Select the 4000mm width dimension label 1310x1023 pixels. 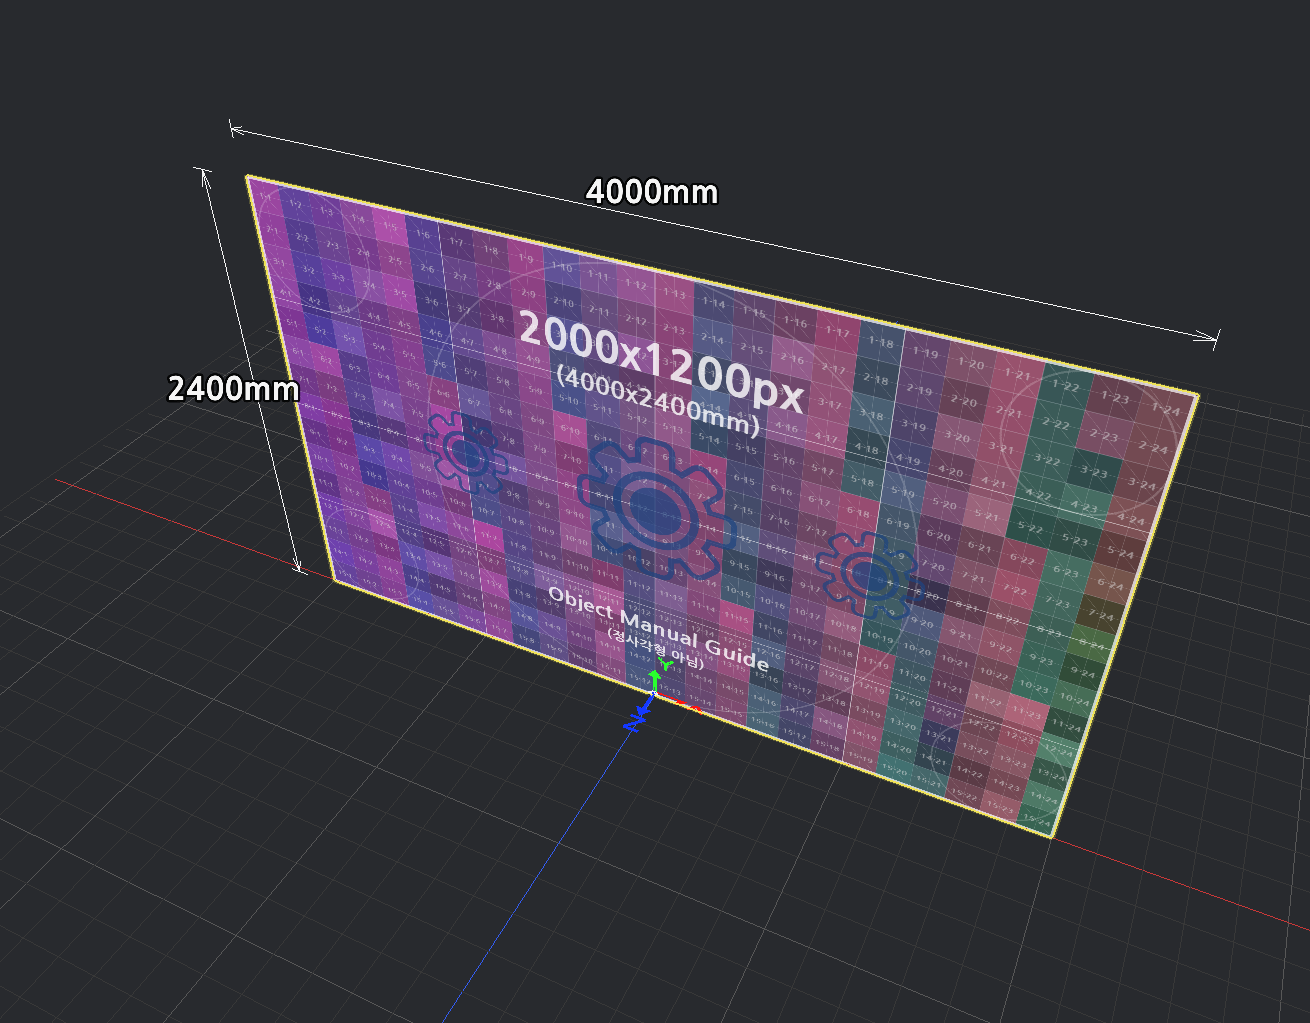tap(651, 191)
